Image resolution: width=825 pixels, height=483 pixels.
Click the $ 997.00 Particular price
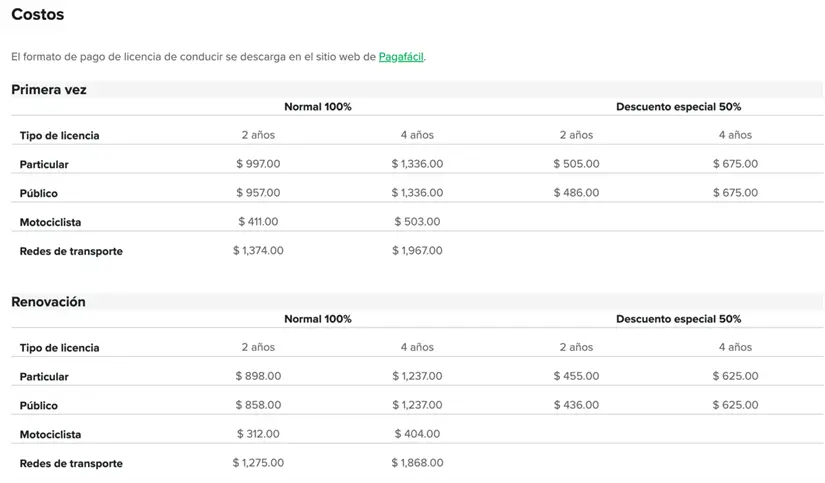coord(258,164)
